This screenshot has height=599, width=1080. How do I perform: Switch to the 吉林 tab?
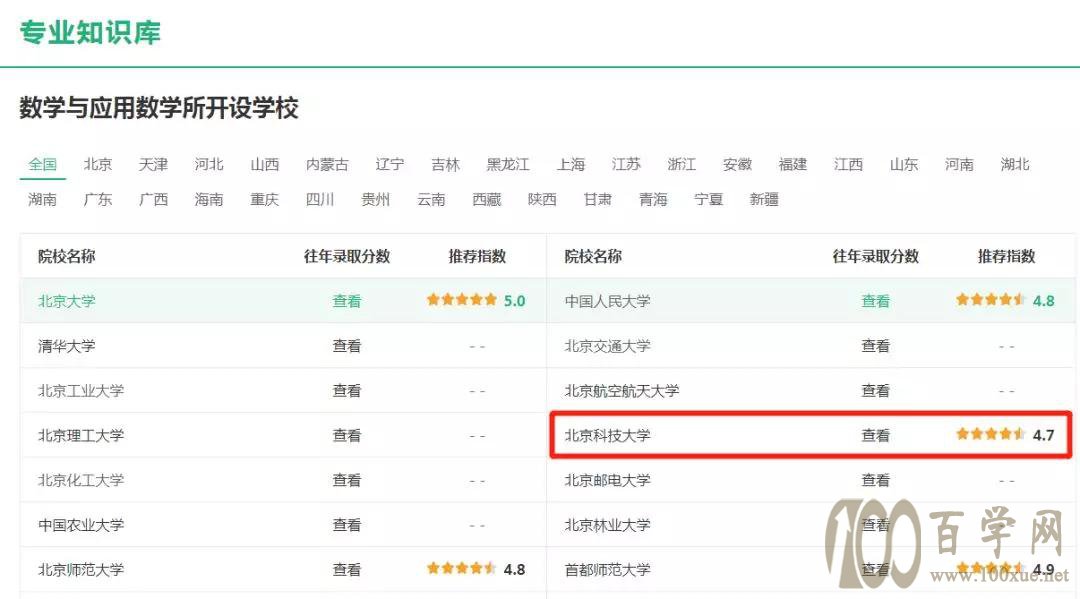pos(446,165)
